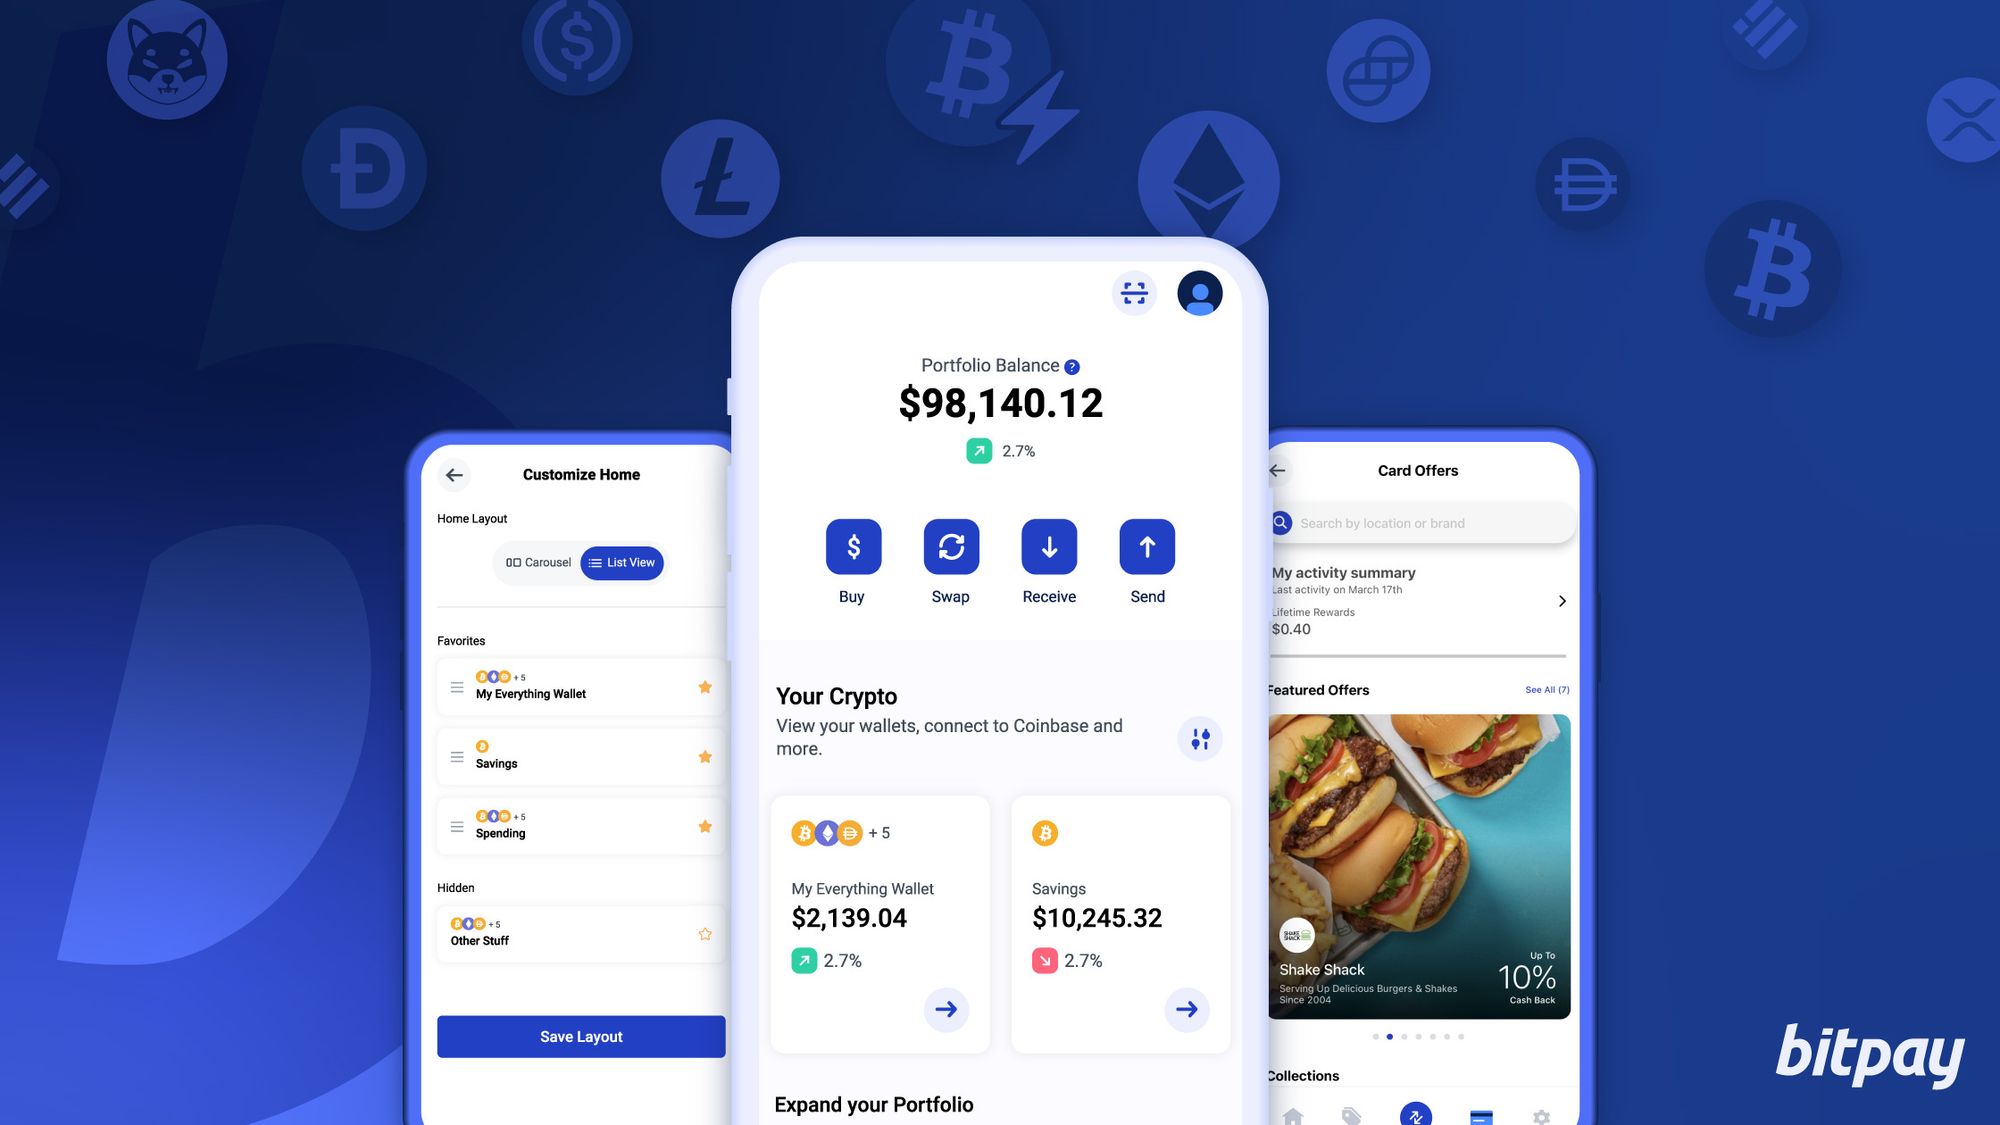Open My activity summary expander
The image size is (2000, 1125).
[1562, 600]
